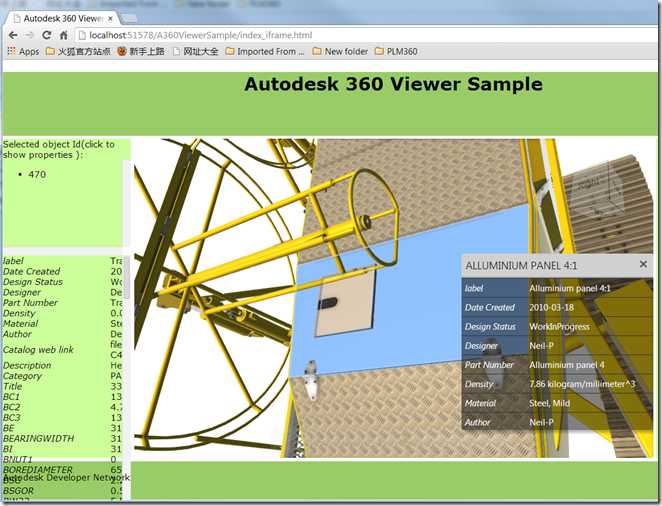Click Part Number value 'Alluminium panel 4'

tap(567, 365)
